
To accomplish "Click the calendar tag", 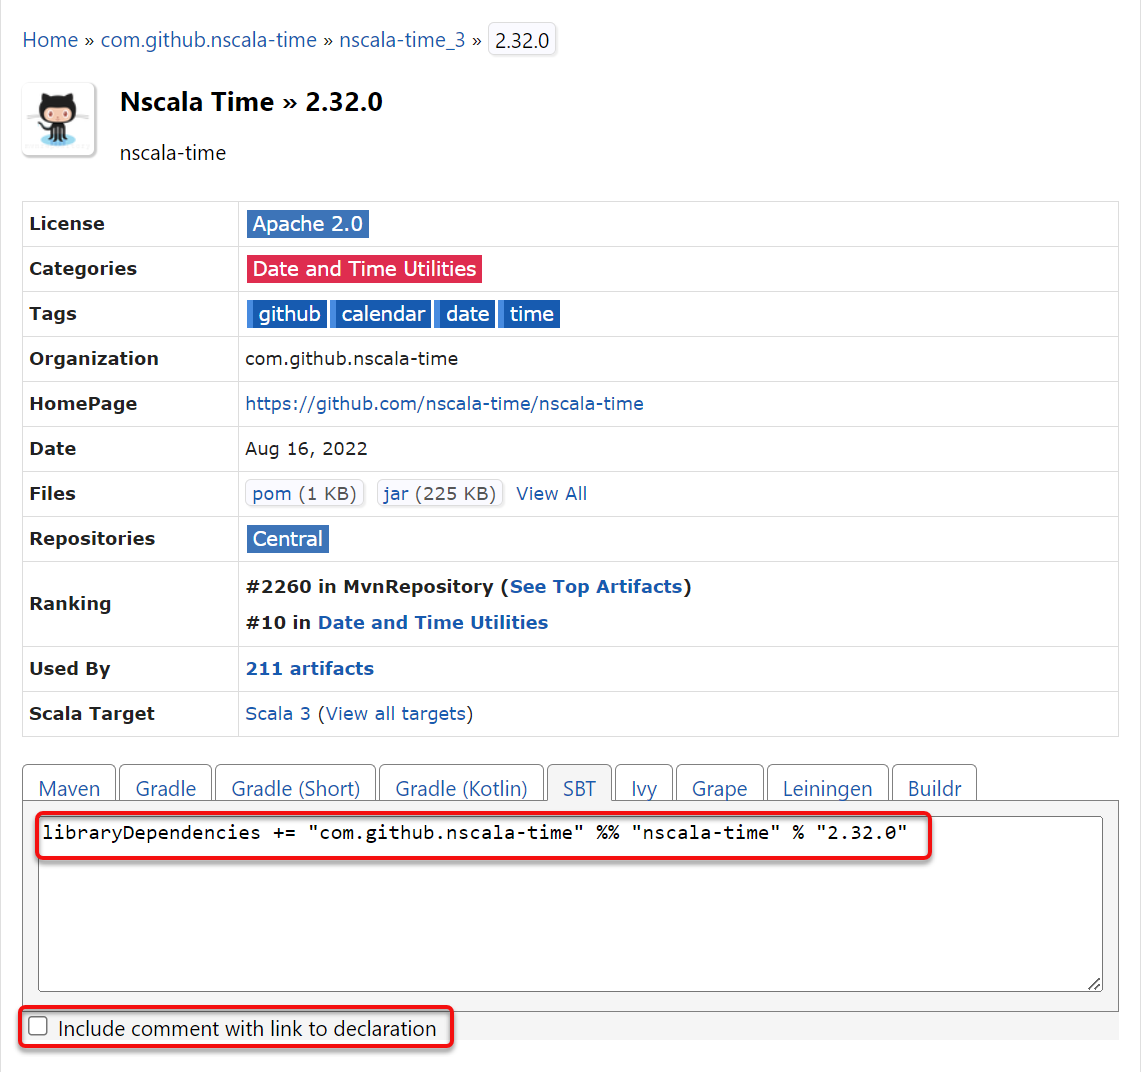I will tap(382, 314).
